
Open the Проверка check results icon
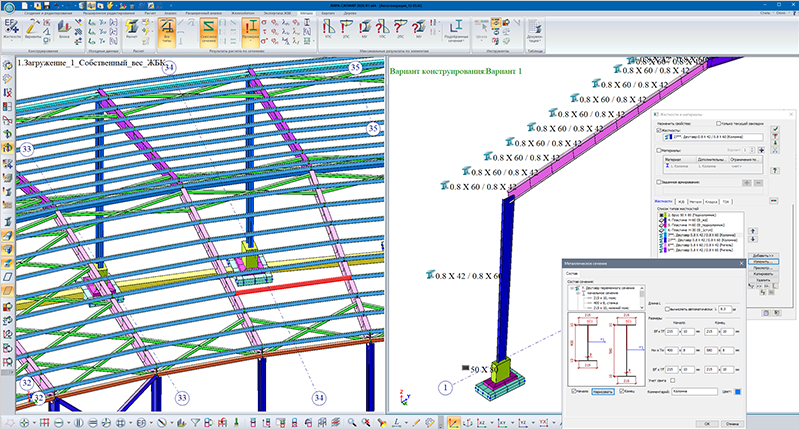click(x=251, y=32)
